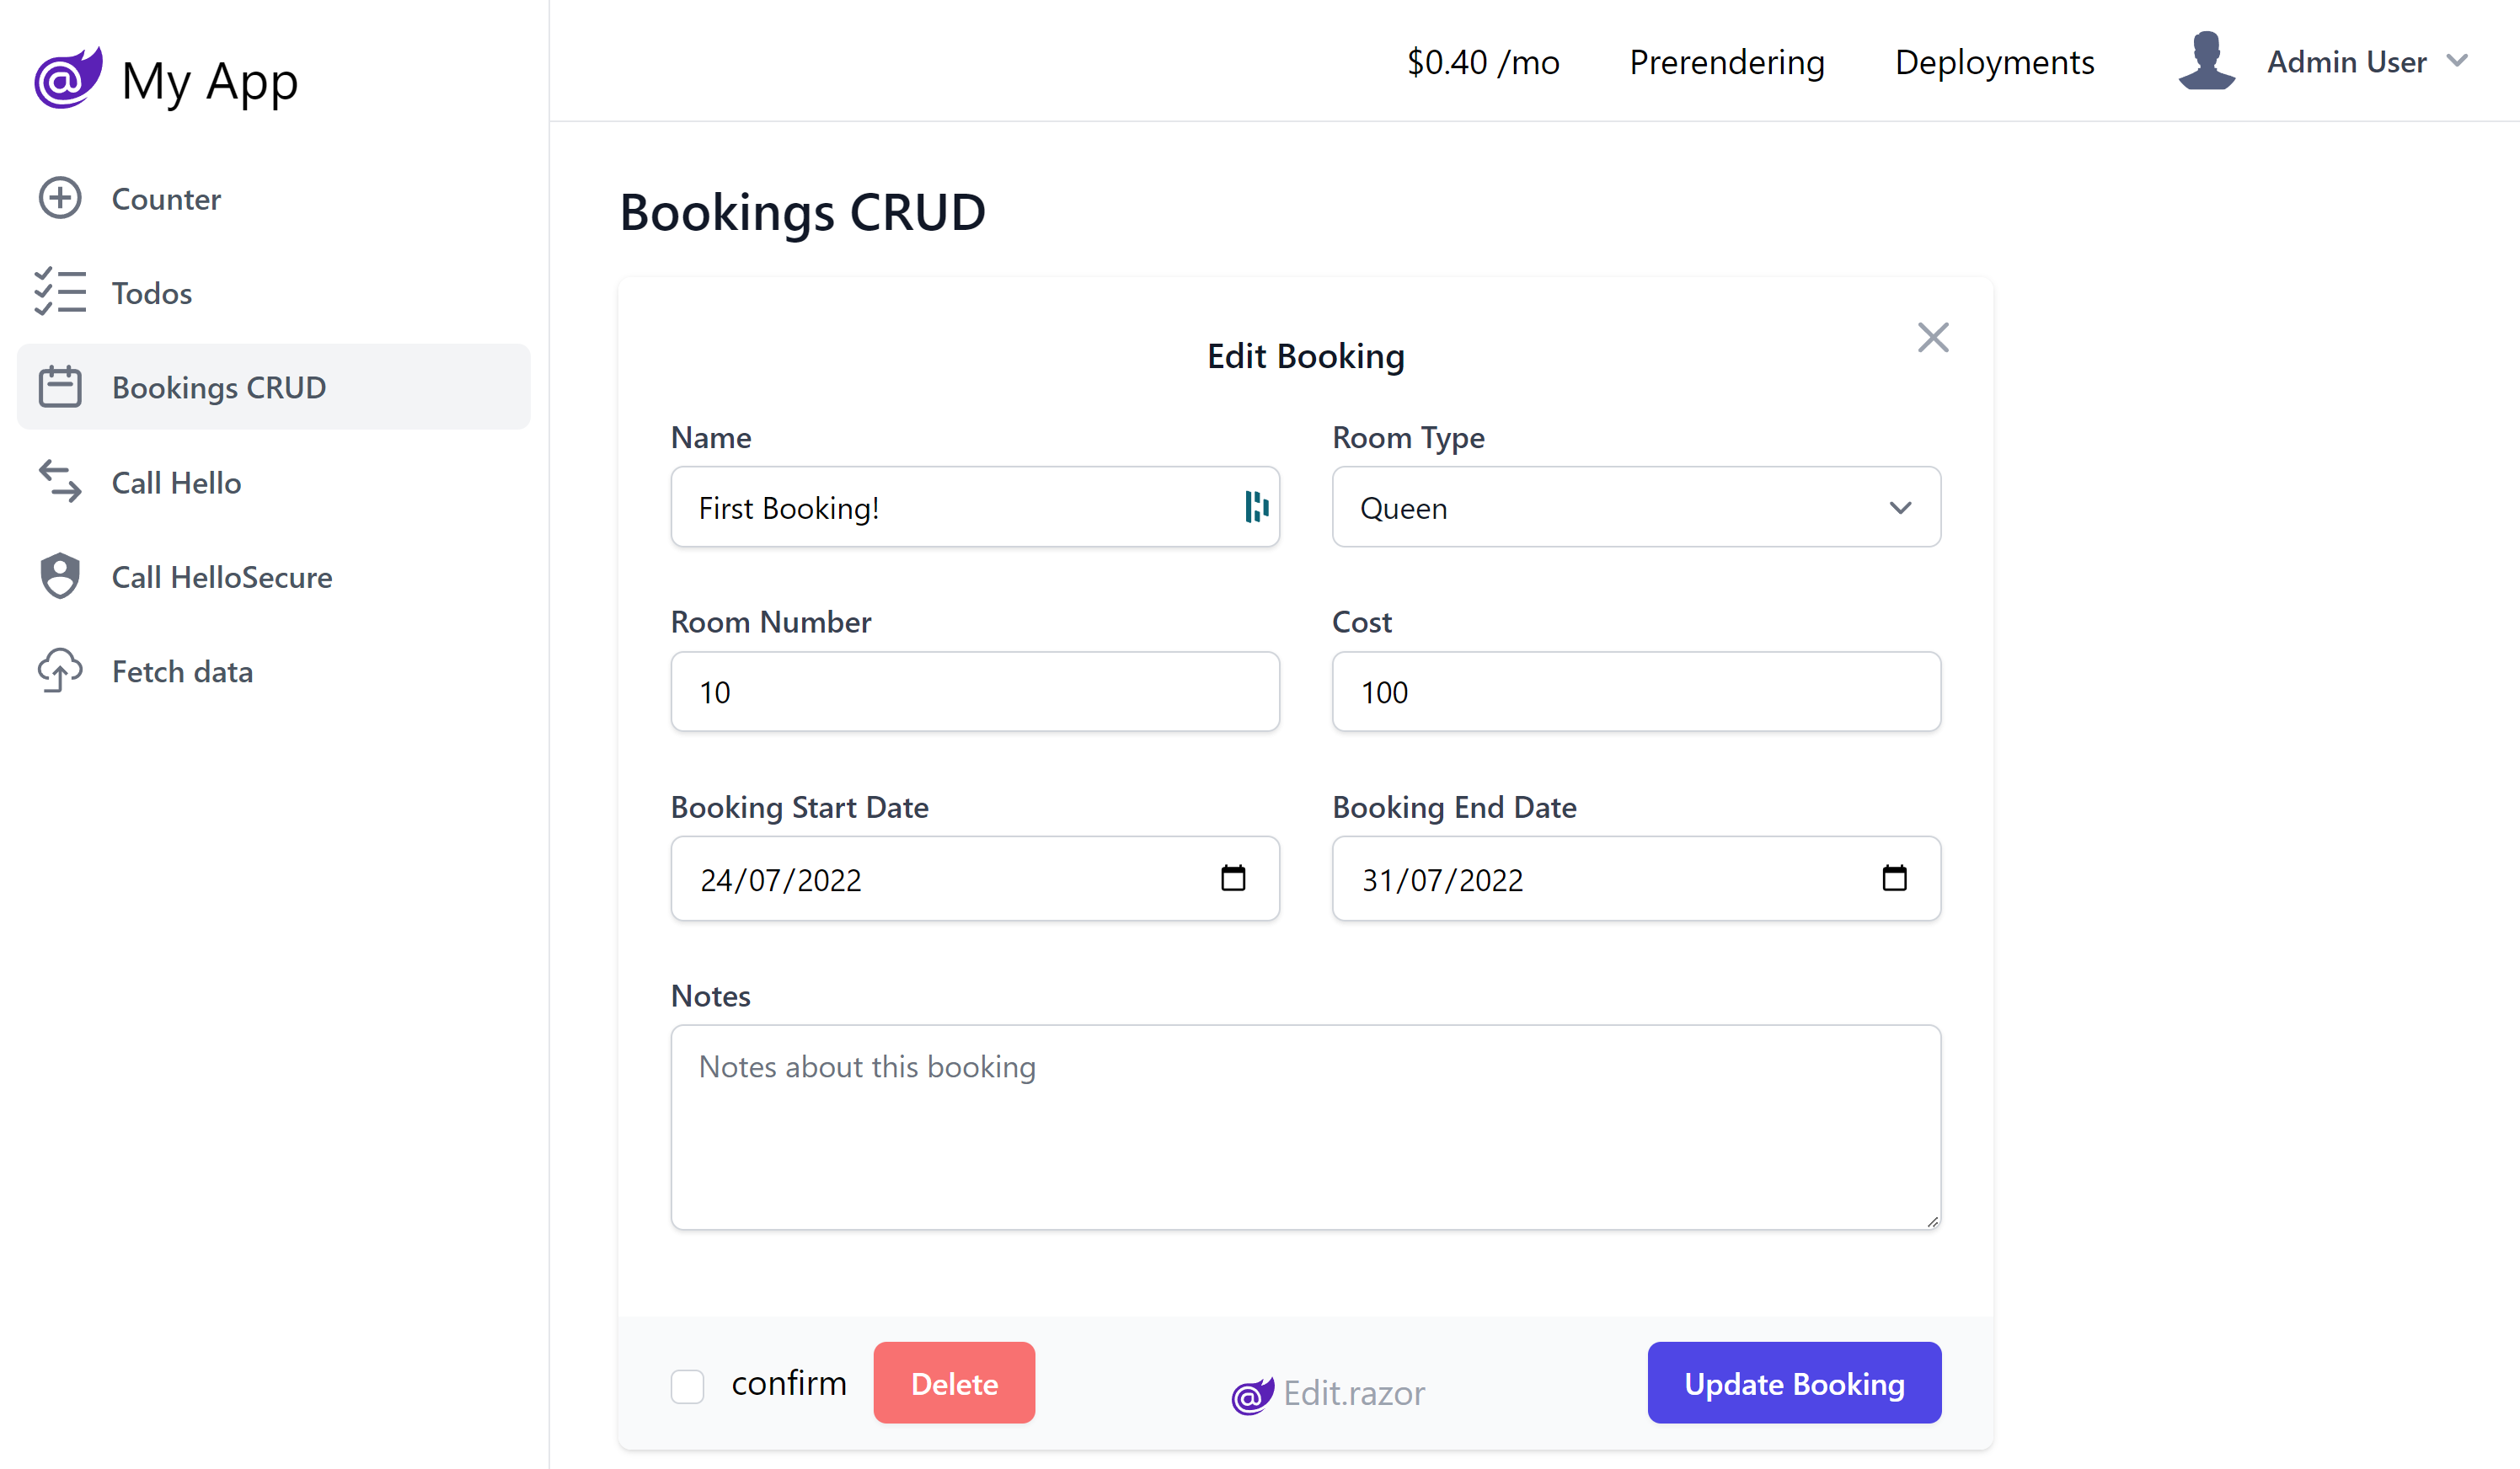Click the red Delete button
Viewport: 2520px width, 1469px height.
click(x=954, y=1383)
